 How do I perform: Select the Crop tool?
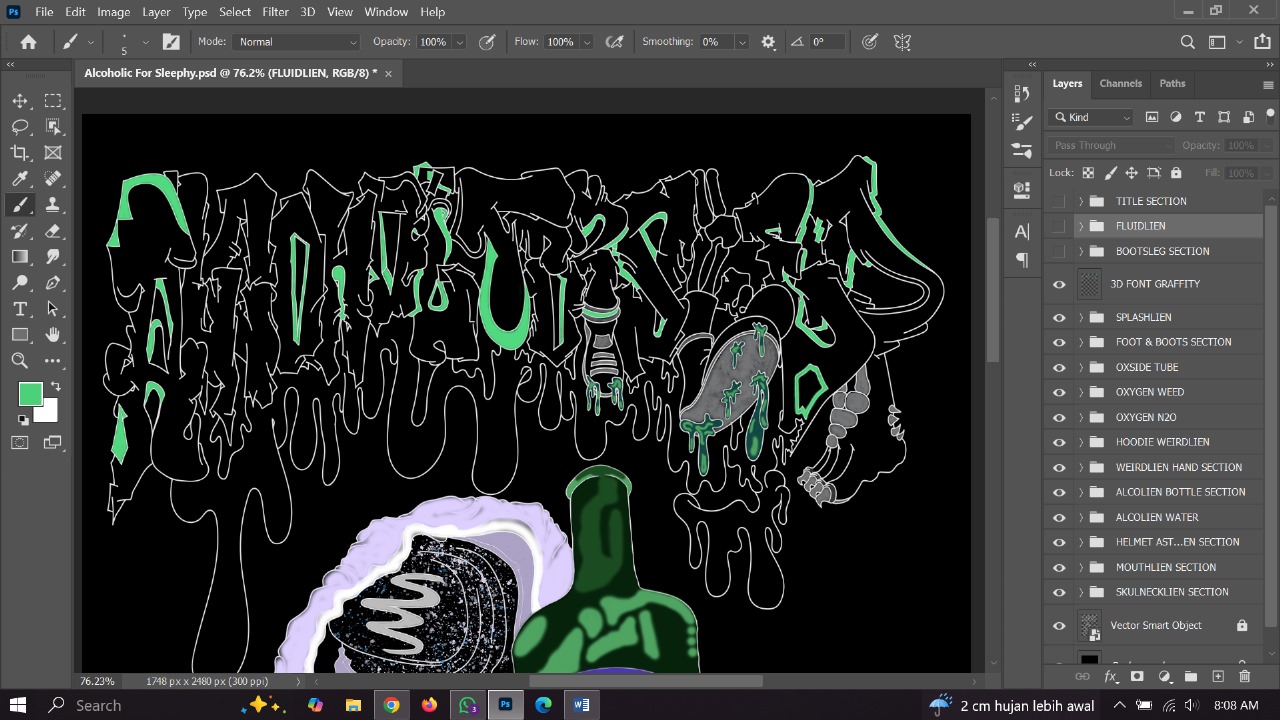pos(20,152)
